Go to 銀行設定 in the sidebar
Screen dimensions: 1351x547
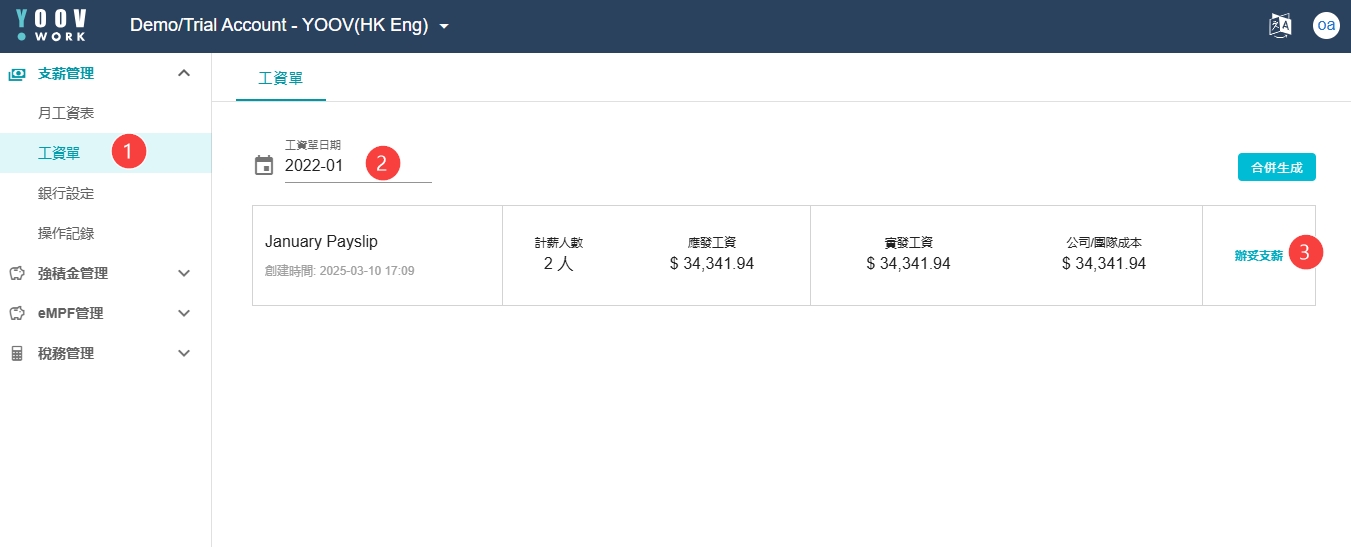[x=66, y=193]
